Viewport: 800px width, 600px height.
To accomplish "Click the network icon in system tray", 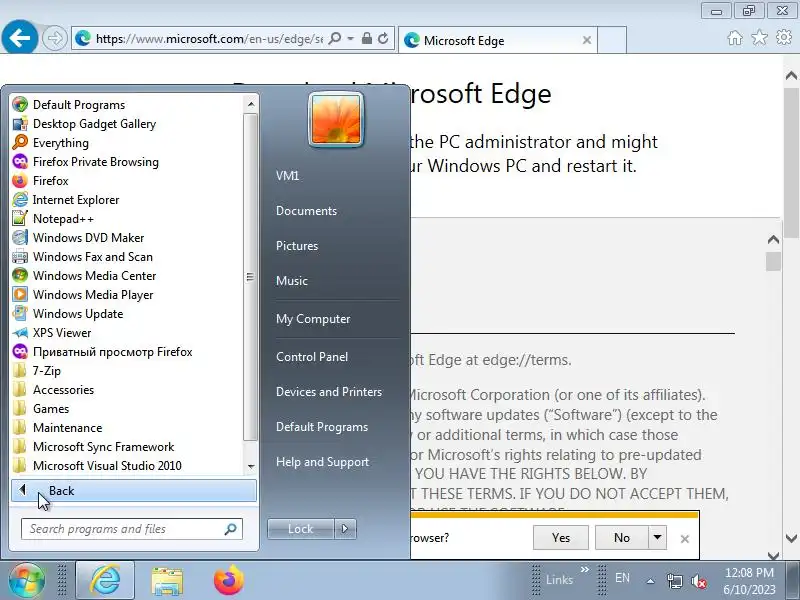I will 674,581.
